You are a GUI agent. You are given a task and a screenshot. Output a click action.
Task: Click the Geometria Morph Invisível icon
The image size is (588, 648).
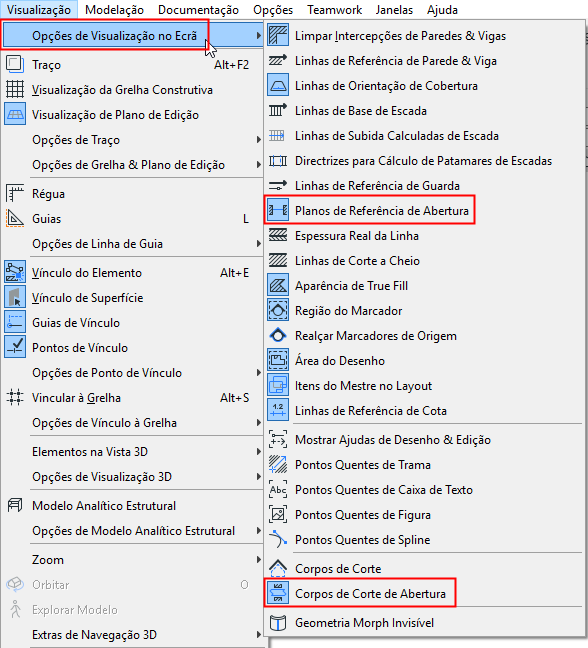(x=278, y=623)
